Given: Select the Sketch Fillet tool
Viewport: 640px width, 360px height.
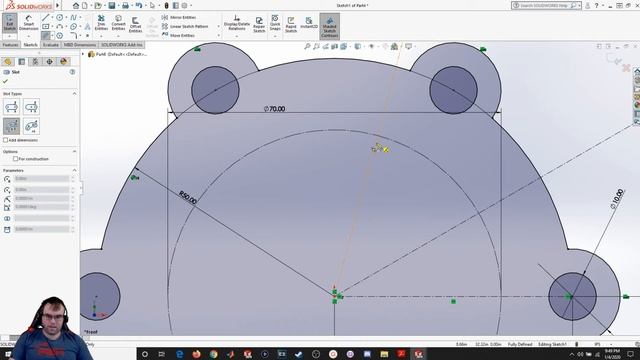Looking at the screenshot, I should (x=73, y=36).
